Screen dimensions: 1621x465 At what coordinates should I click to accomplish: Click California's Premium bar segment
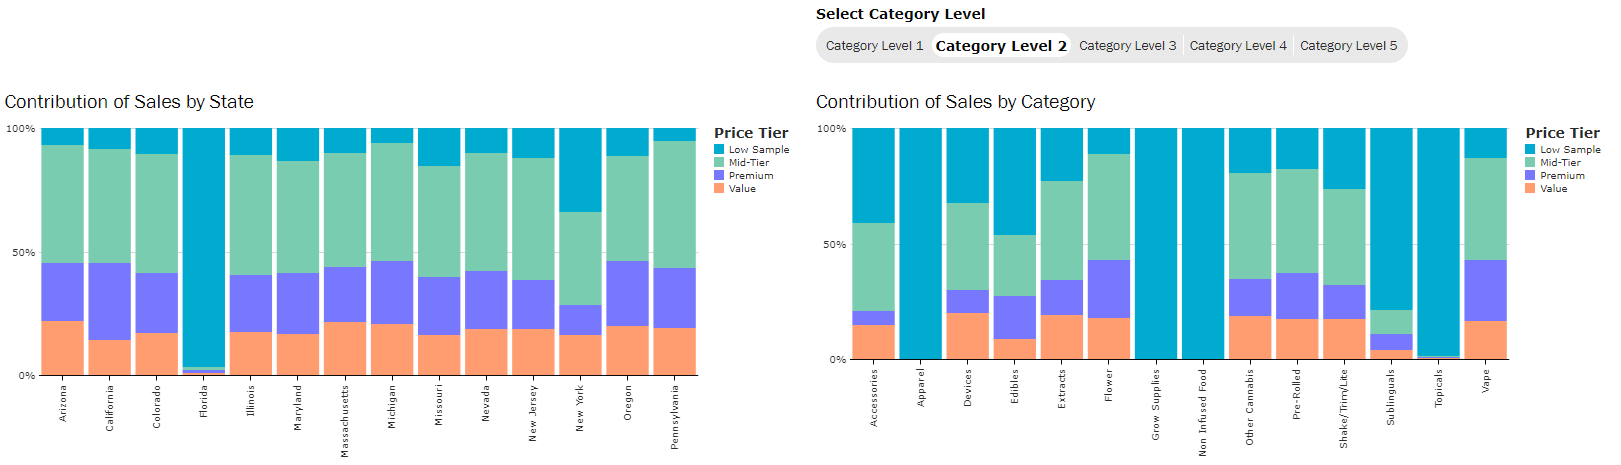coord(110,301)
